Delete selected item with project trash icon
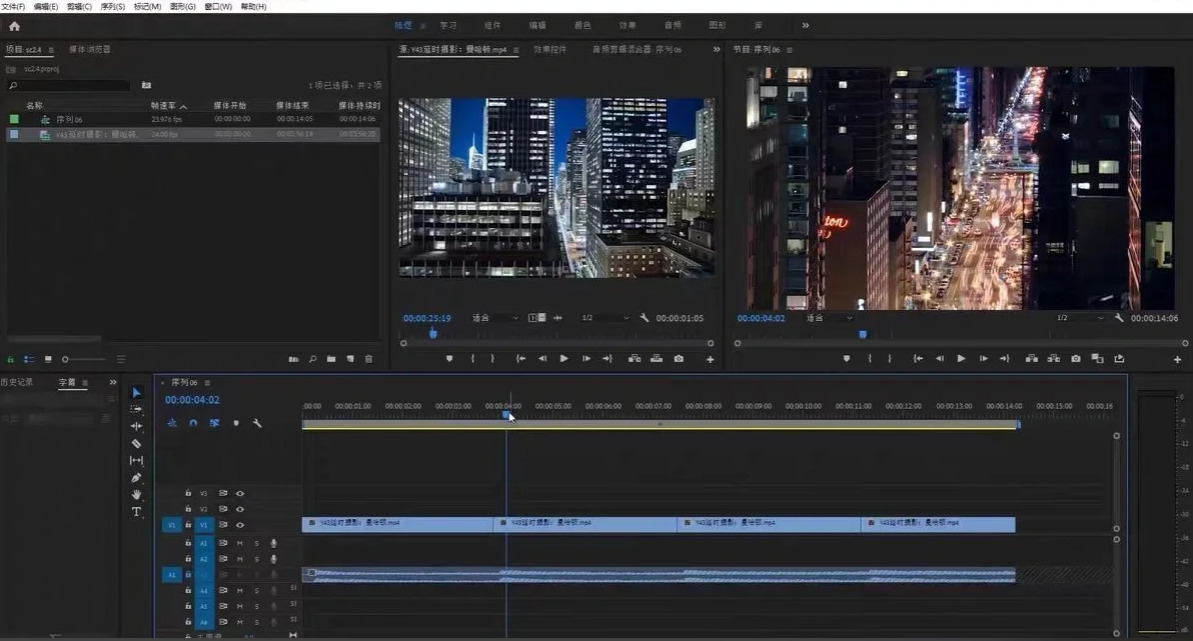This screenshot has width=1193, height=641. pyautogui.click(x=369, y=359)
